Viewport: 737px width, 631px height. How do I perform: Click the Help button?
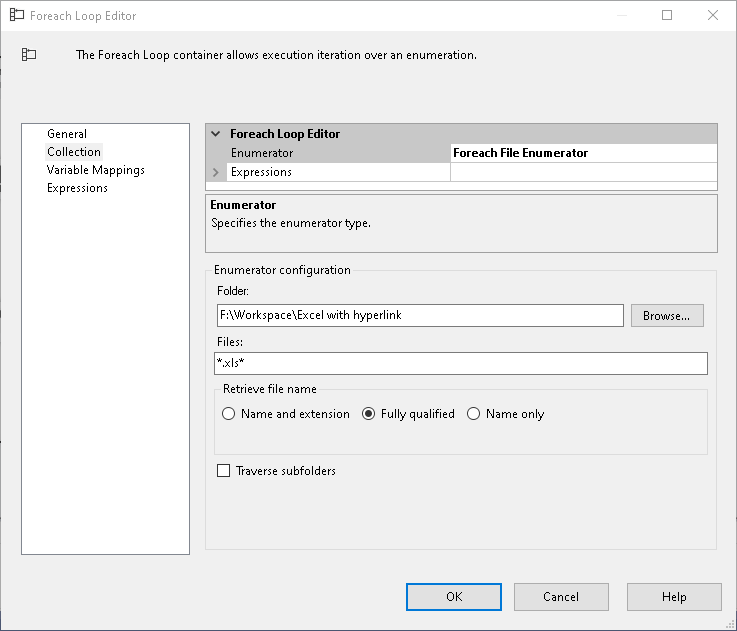point(674,597)
